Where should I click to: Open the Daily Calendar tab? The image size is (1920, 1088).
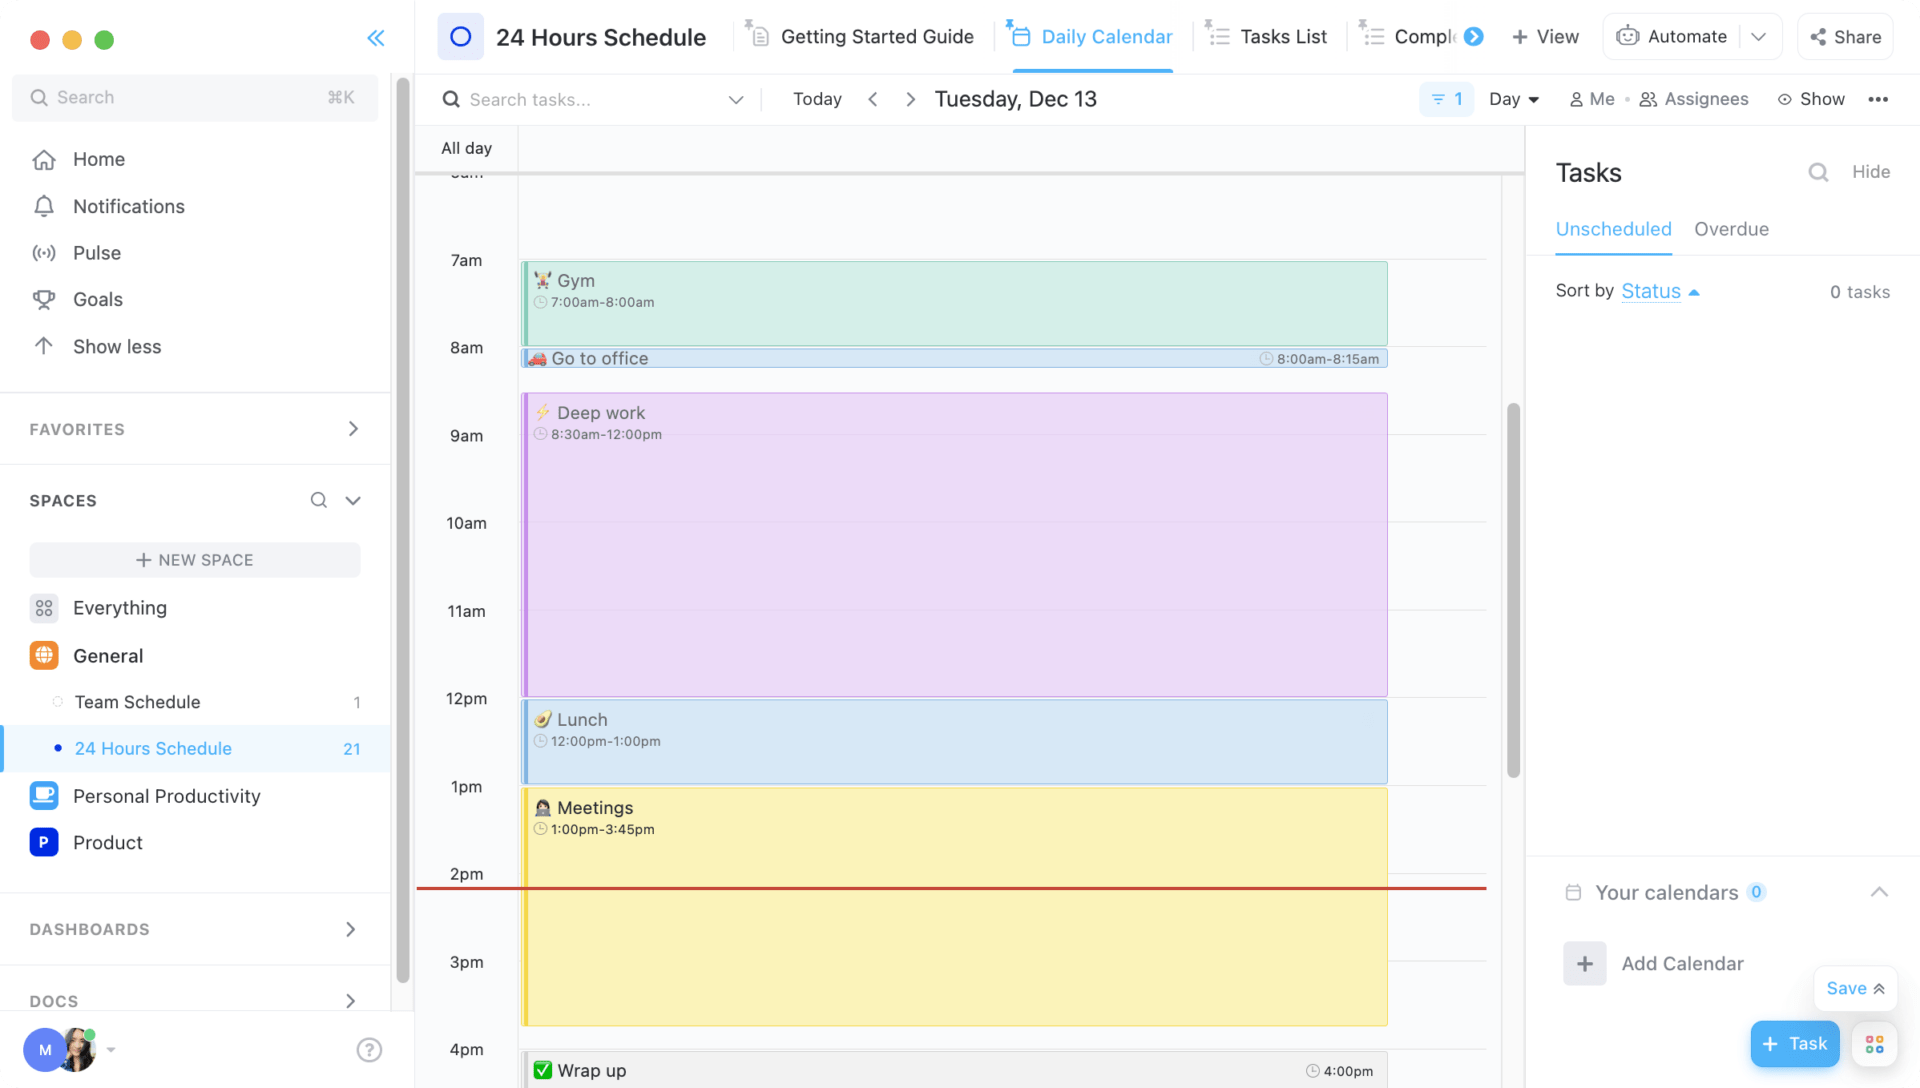[1106, 36]
